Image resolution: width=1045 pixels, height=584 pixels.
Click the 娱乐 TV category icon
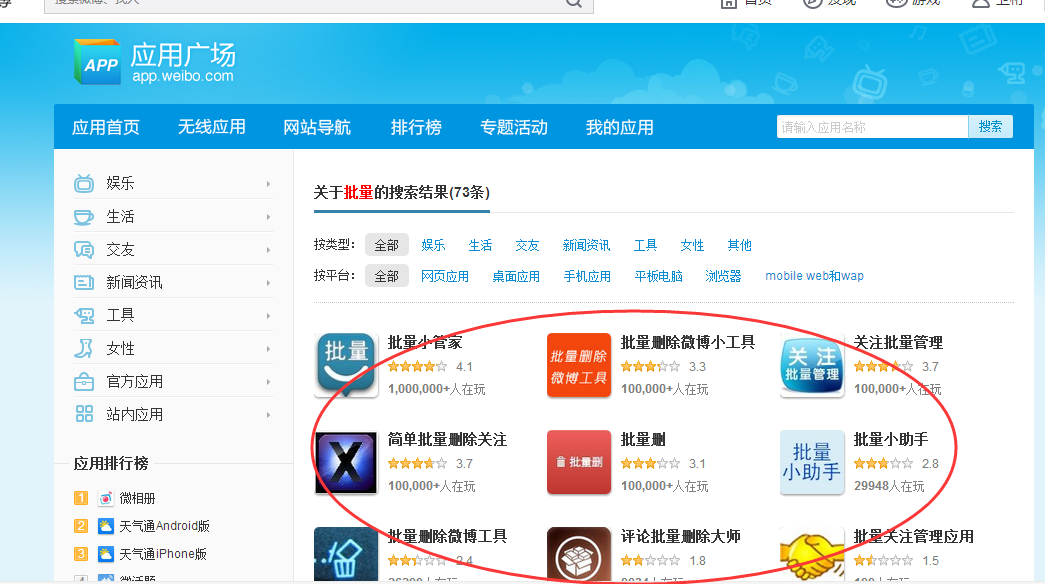point(84,183)
